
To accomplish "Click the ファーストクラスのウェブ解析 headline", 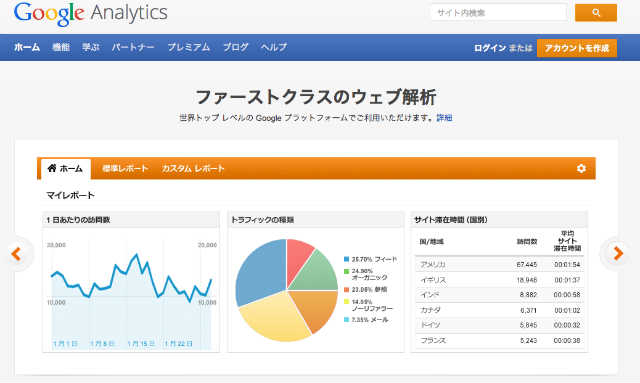I will [x=316, y=97].
